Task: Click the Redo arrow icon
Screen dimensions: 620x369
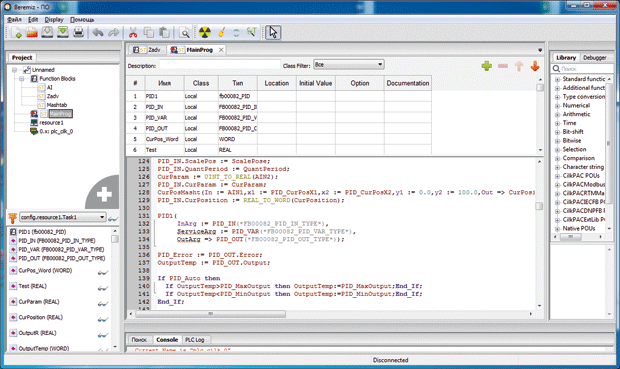Action: (113, 32)
